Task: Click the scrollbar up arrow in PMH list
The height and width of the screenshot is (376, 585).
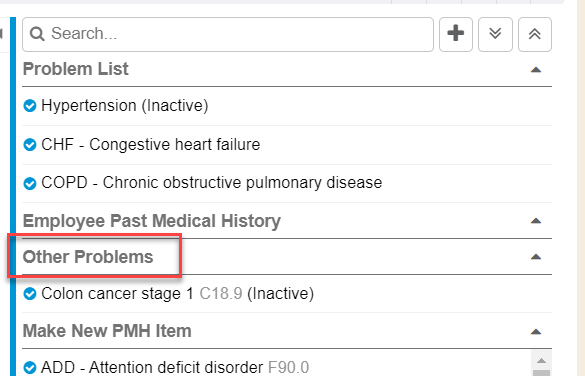Action: point(541,360)
